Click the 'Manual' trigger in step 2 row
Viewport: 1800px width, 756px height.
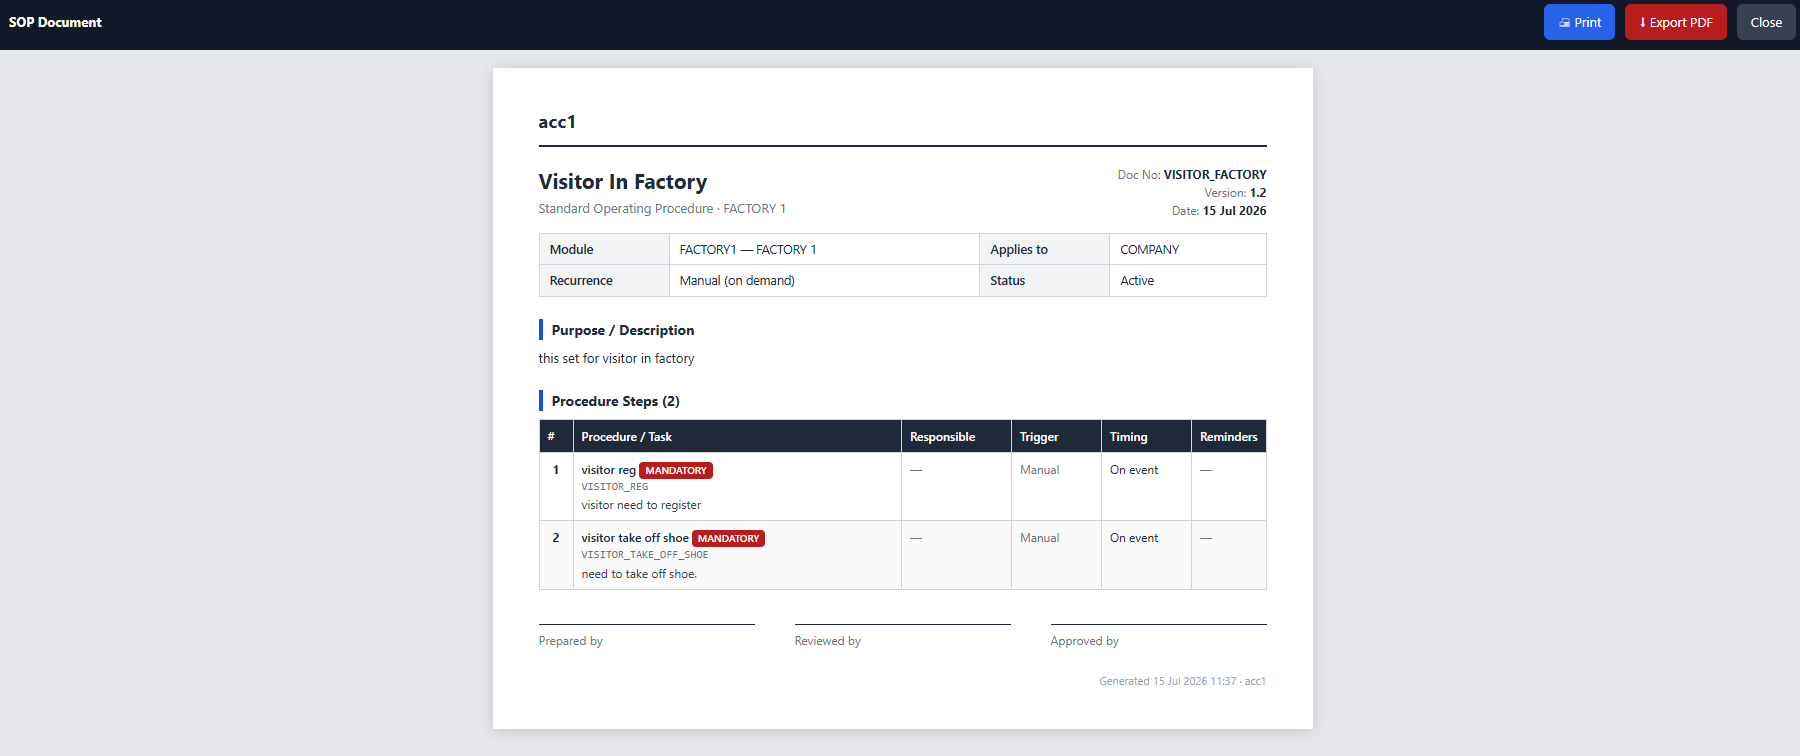(1039, 538)
